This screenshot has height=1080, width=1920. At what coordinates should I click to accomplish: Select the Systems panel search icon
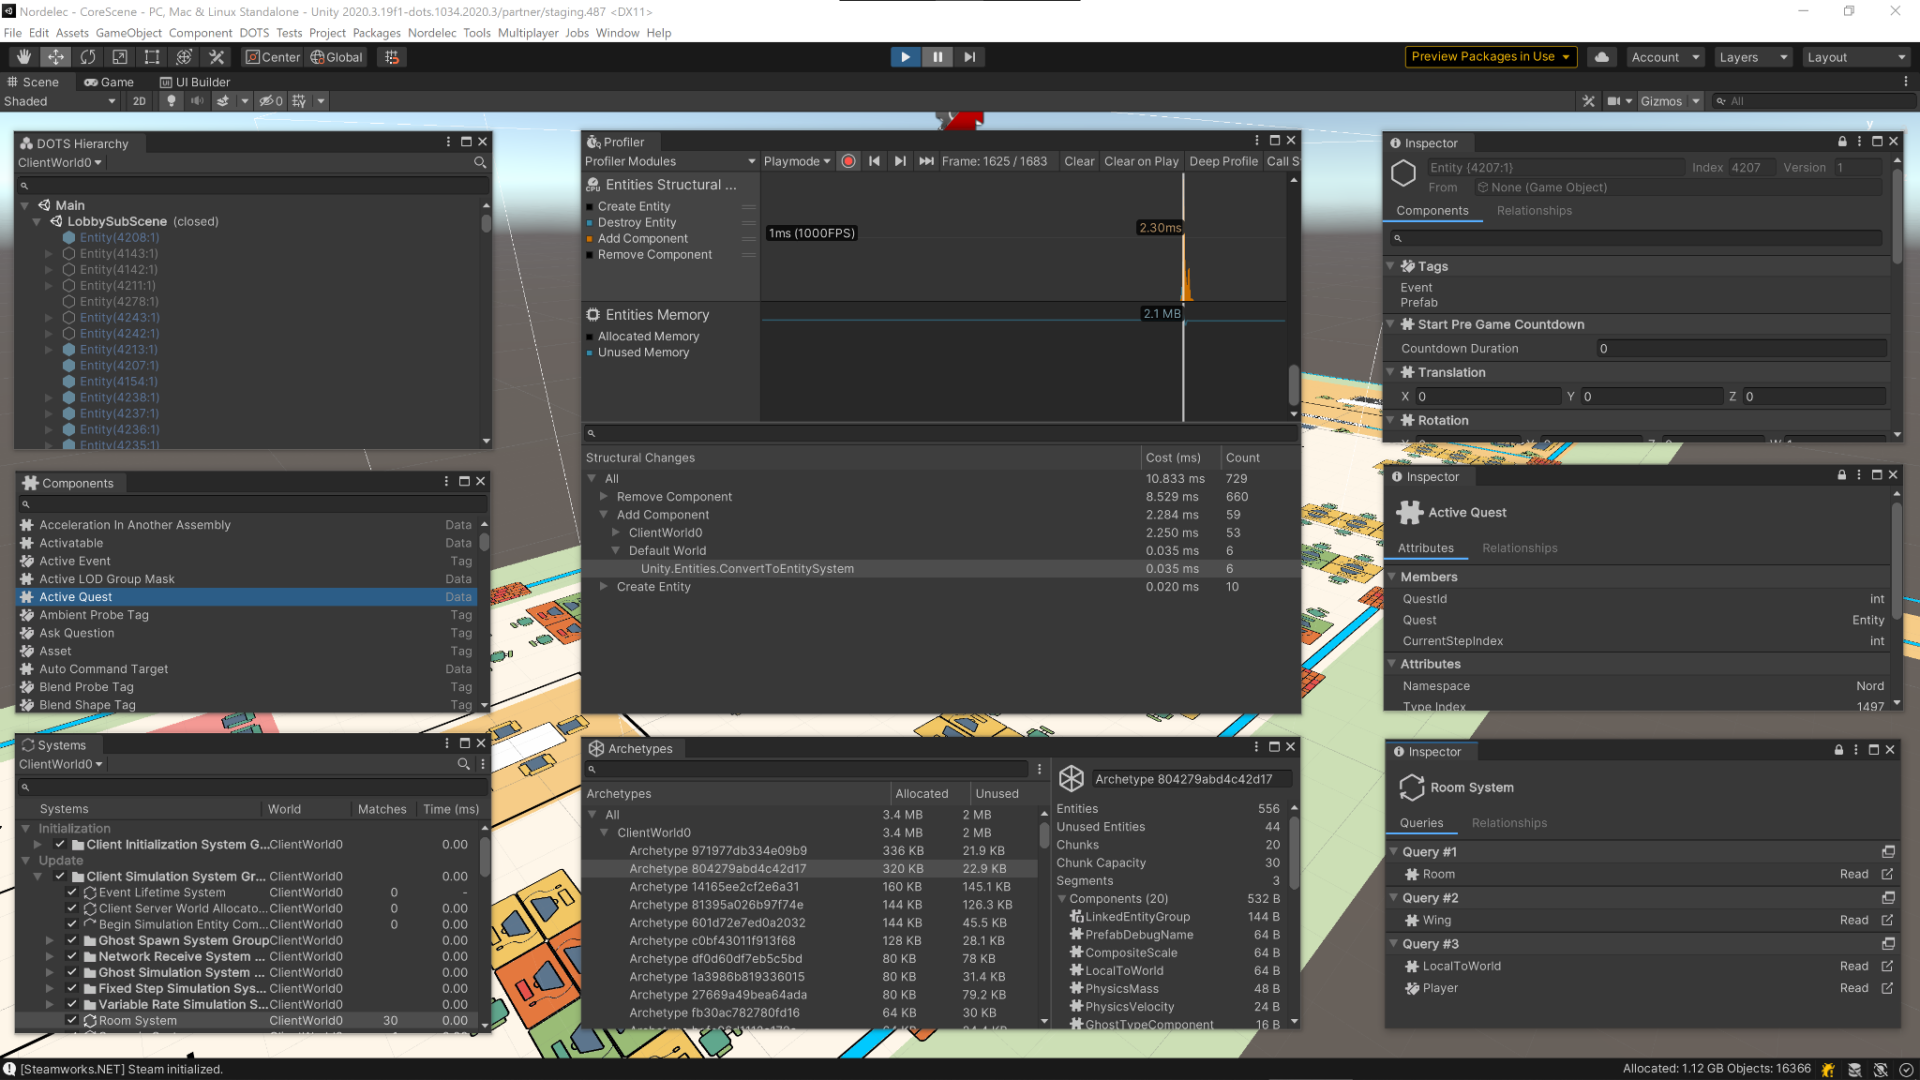(x=463, y=764)
